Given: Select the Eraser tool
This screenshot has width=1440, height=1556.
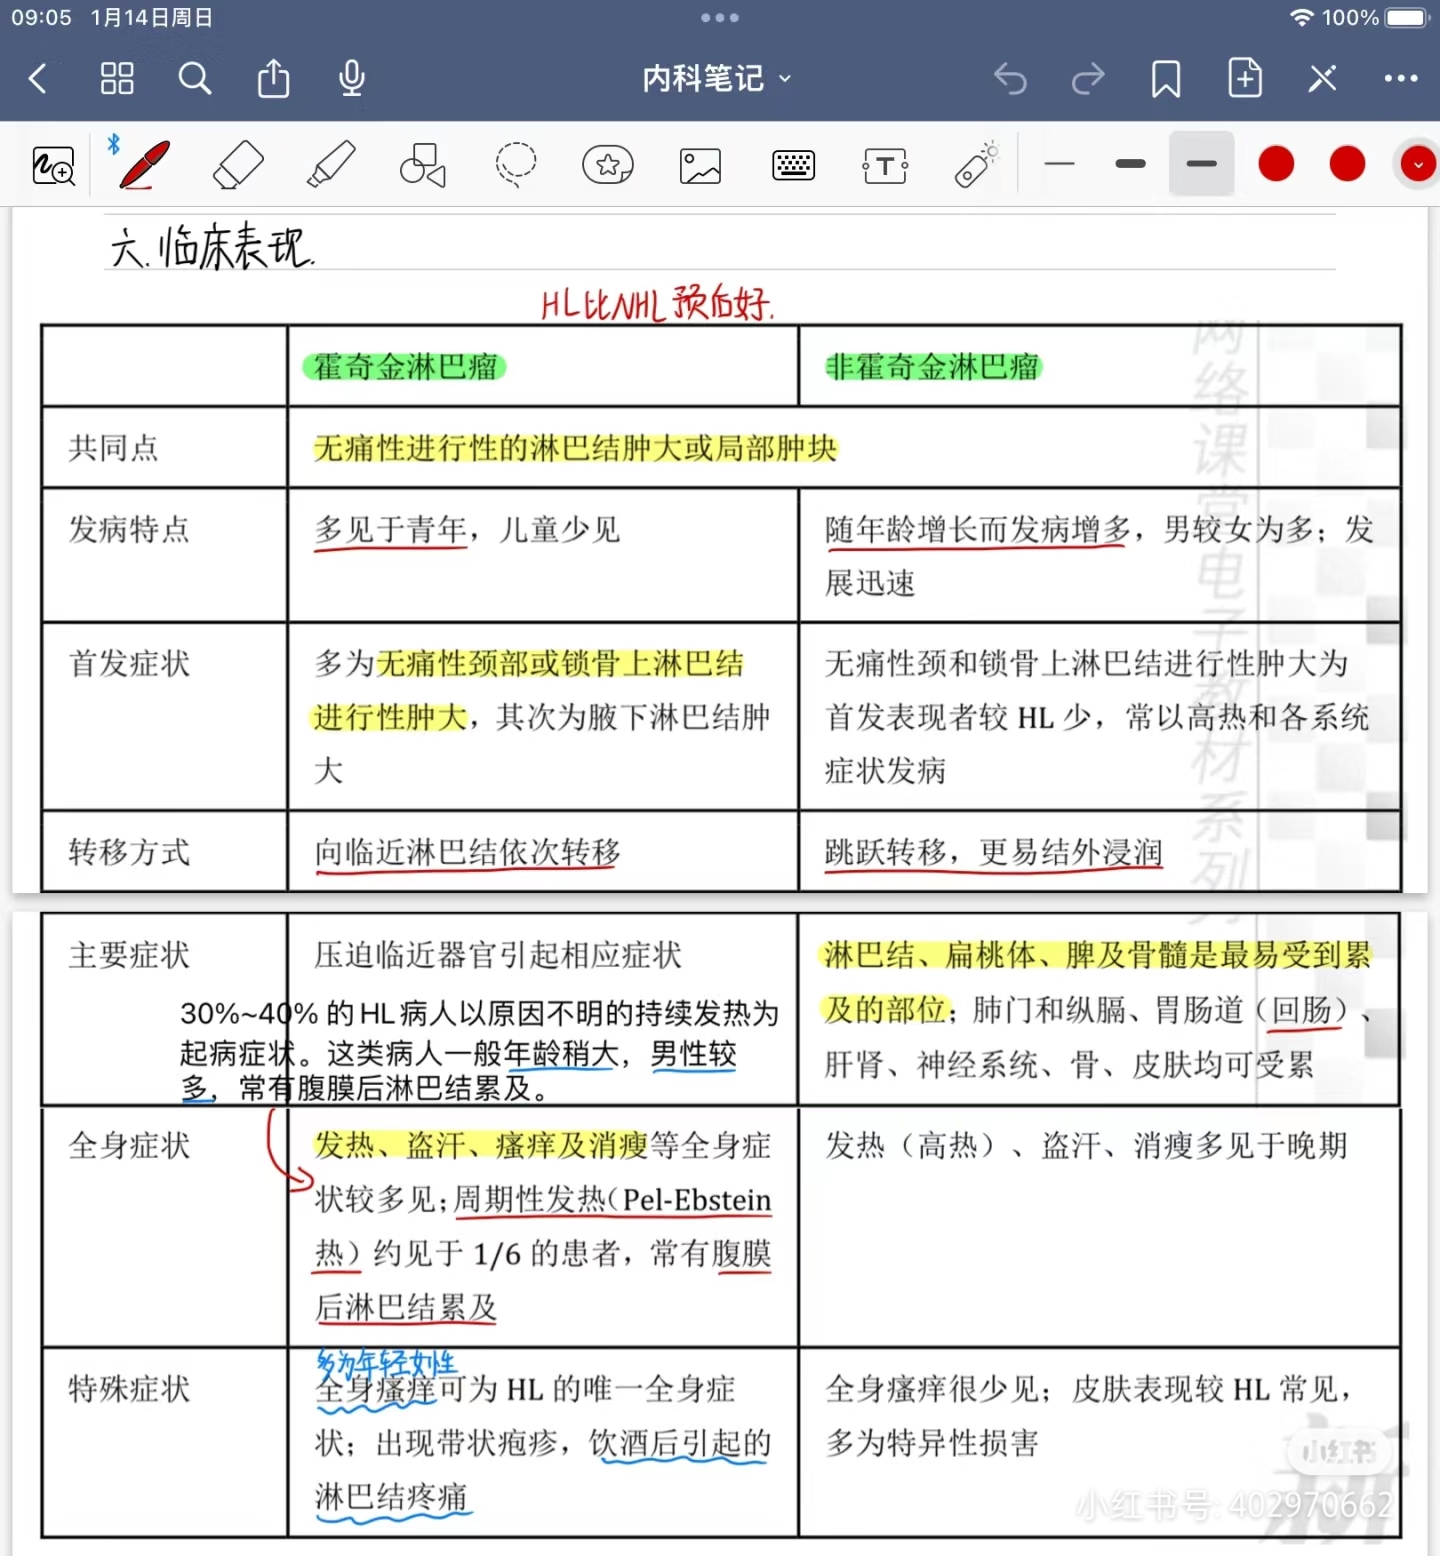Looking at the screenshot, I should click(238, 165).
